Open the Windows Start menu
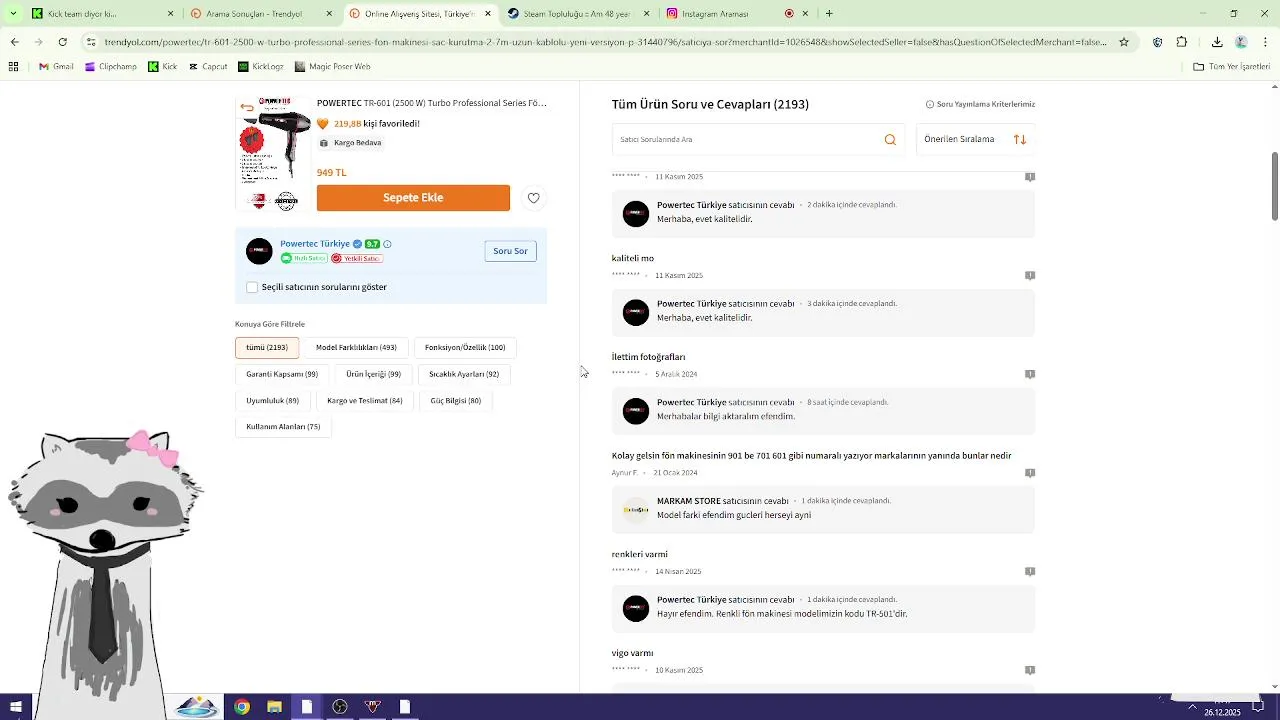Screen dimensions: 1280x720 click(x=16, y=707)
